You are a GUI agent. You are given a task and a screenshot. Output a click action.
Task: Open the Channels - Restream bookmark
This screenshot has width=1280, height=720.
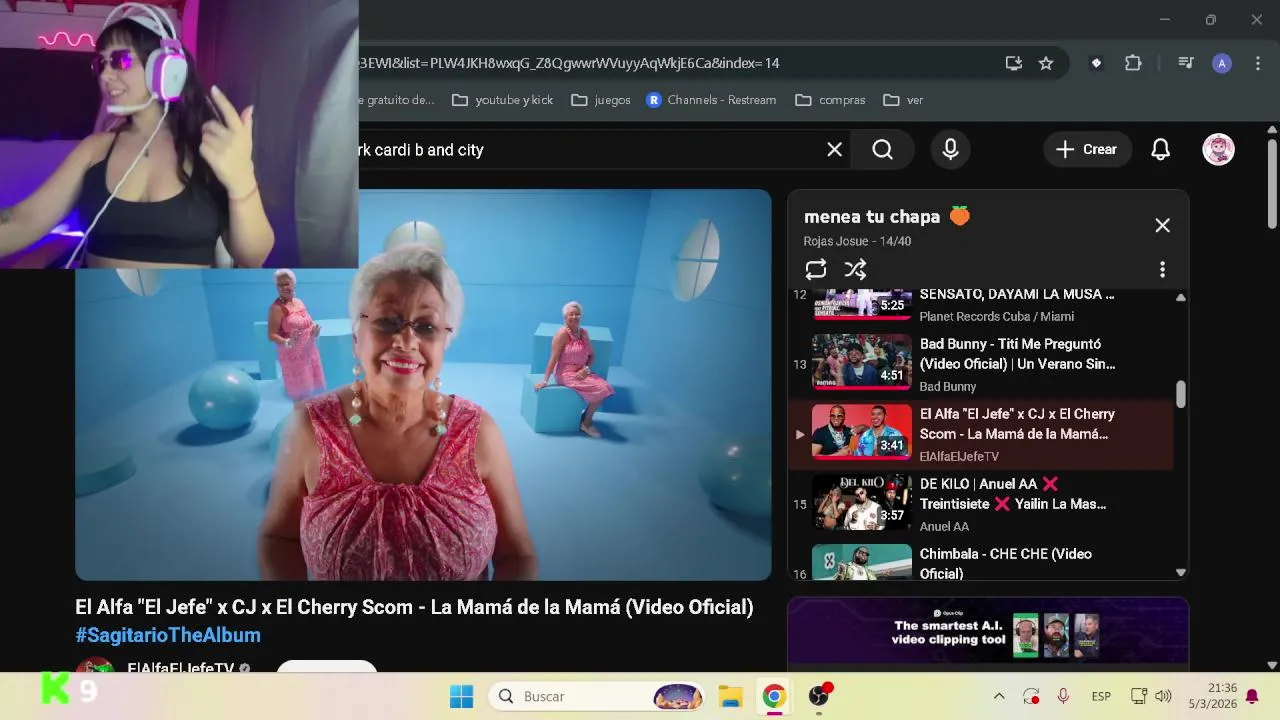(x=711, y=100)
